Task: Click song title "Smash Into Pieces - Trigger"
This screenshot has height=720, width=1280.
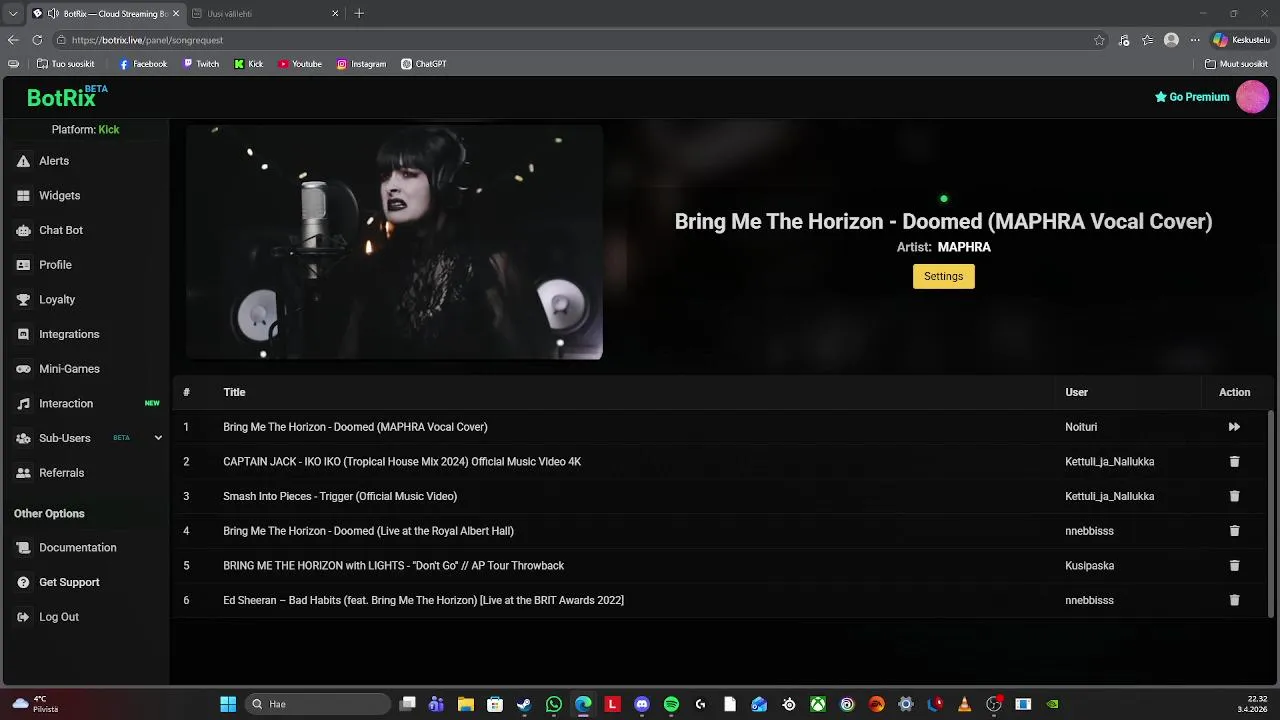Action: coord(340,496)
